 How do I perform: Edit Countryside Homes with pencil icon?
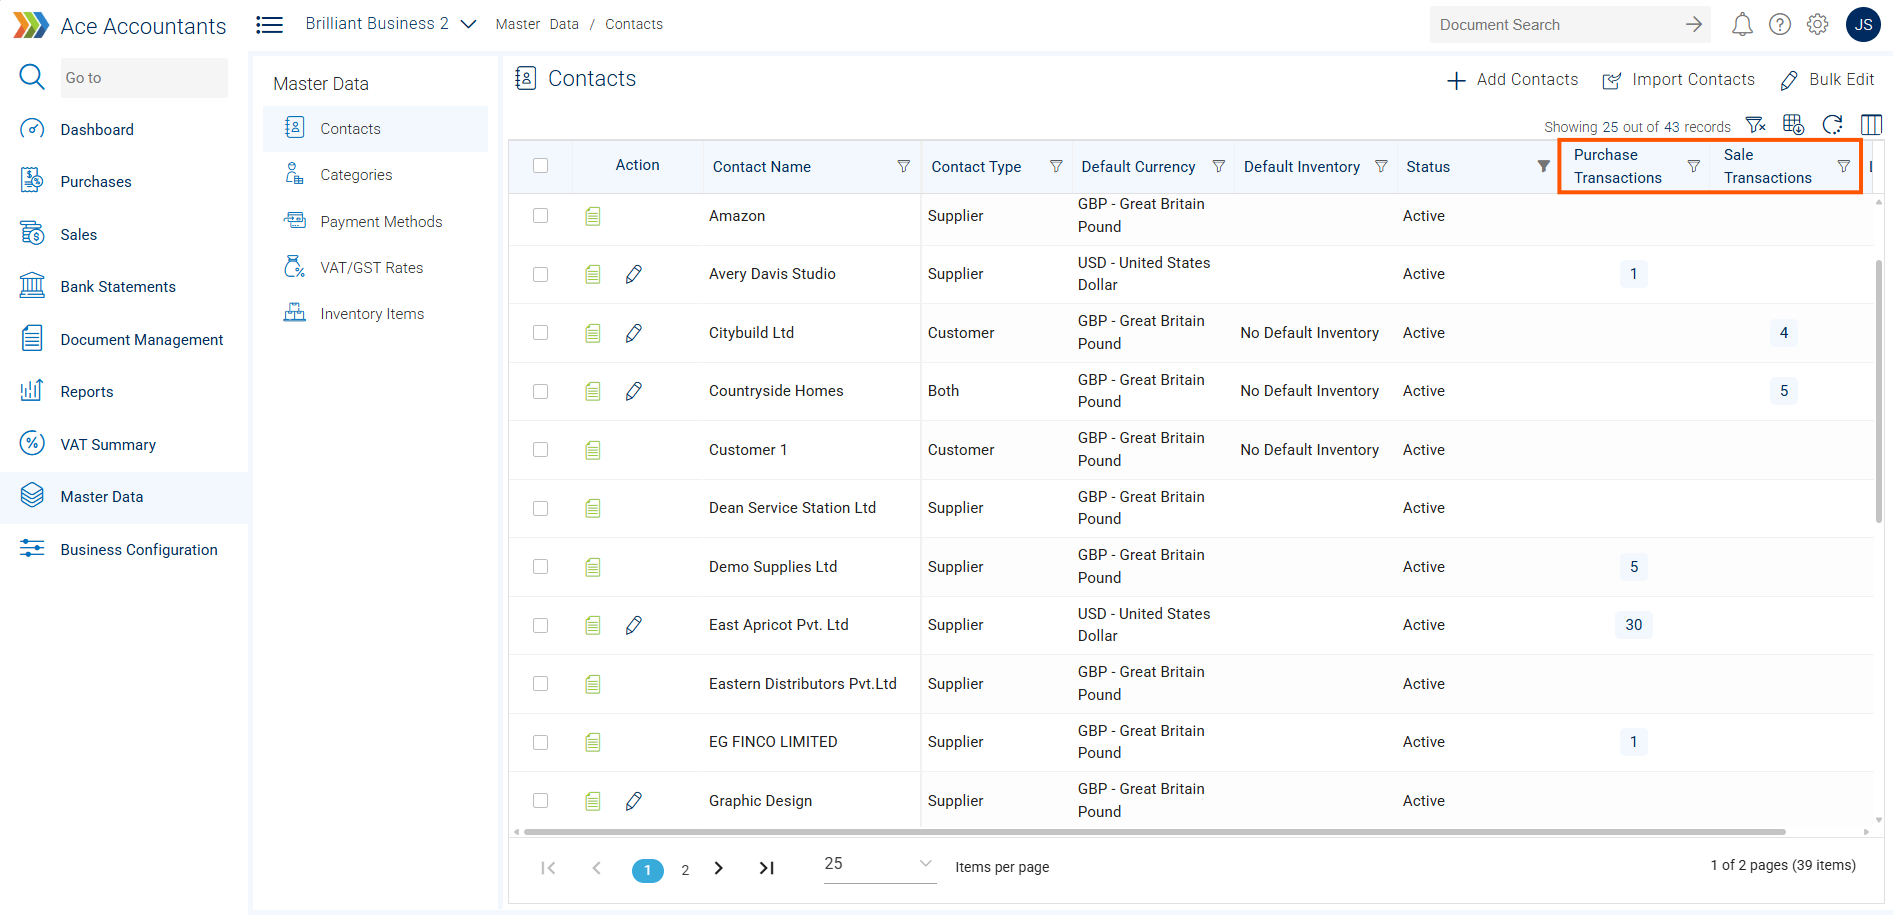tap(634, 391)
